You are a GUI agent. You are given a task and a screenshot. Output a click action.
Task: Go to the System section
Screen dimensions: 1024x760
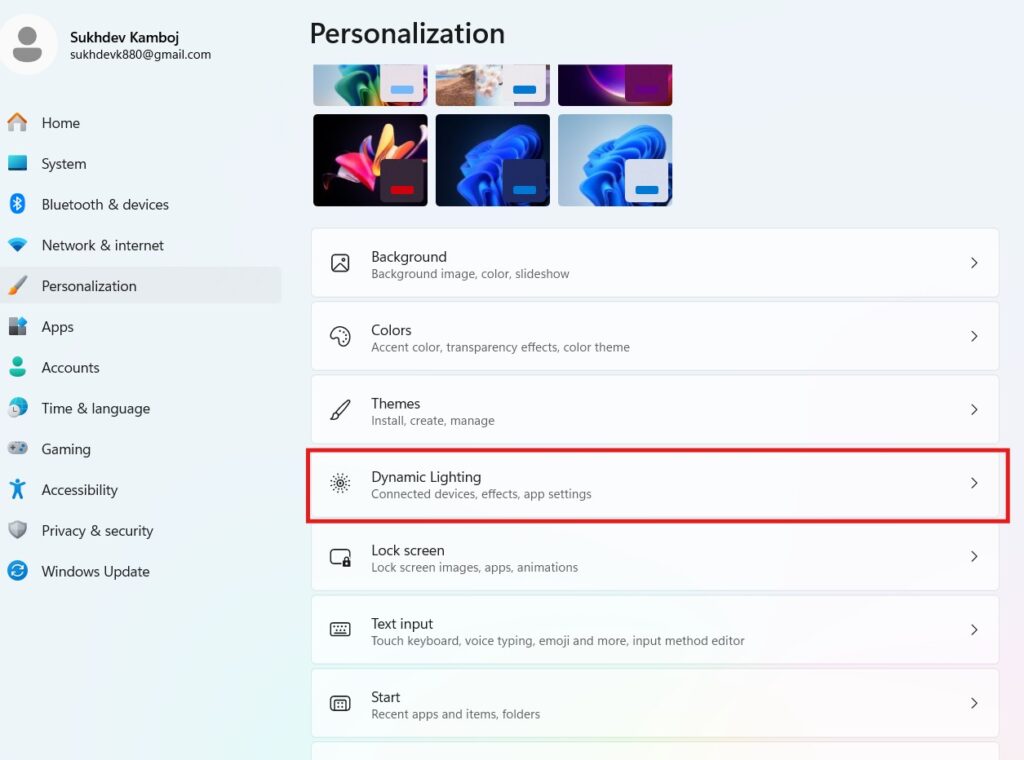point(64,164)
